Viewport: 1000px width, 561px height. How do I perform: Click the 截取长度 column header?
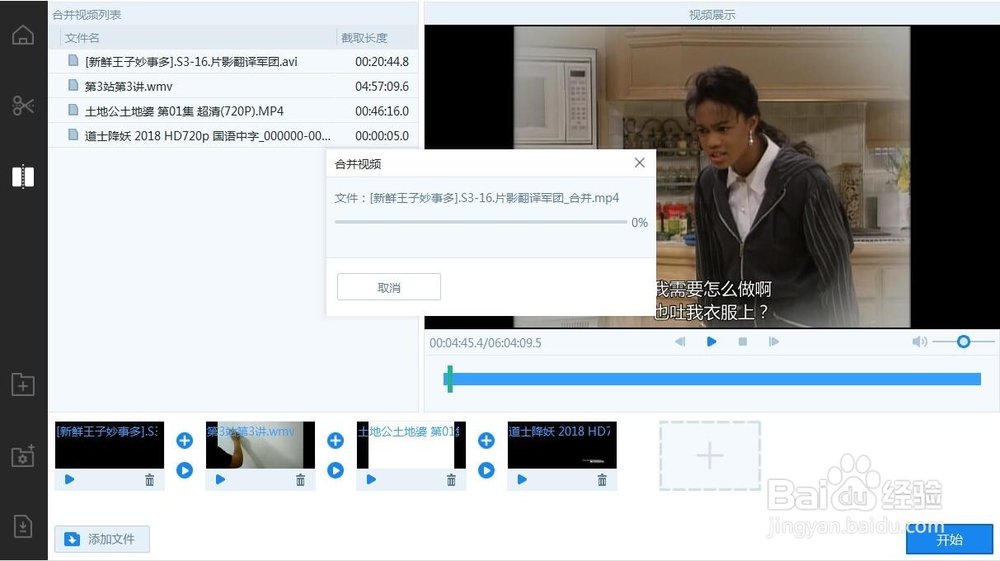point(364,38)
